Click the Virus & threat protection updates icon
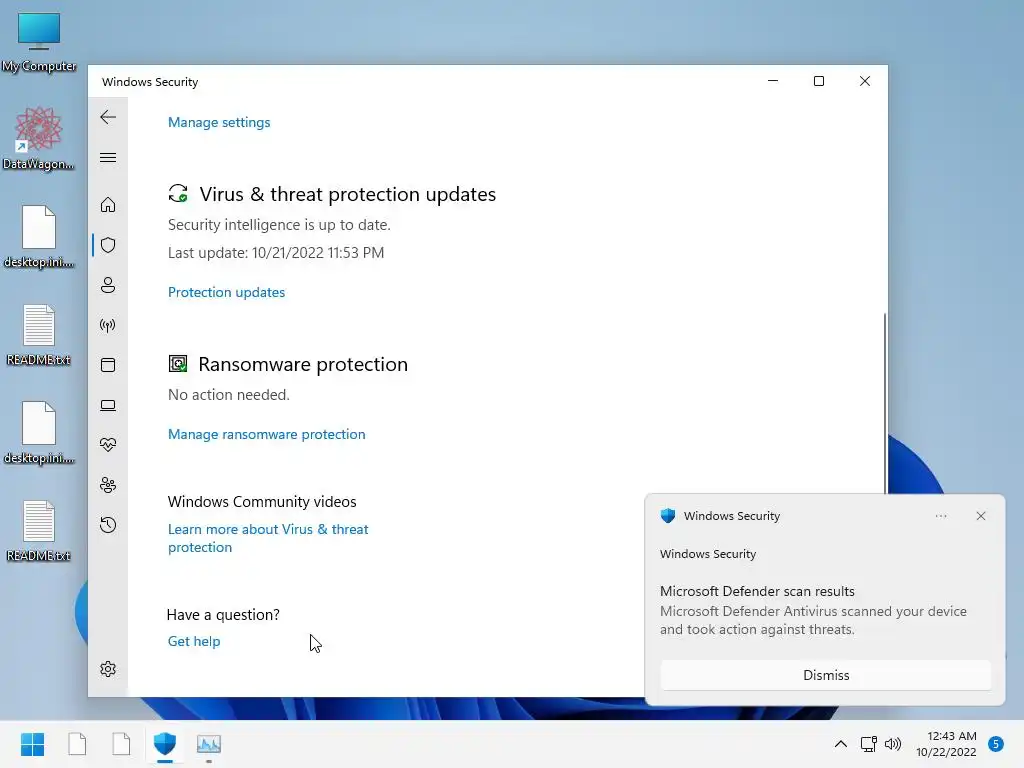This screenshot has height=768, width=1024. pyautogui.click(x=178, y=194)
